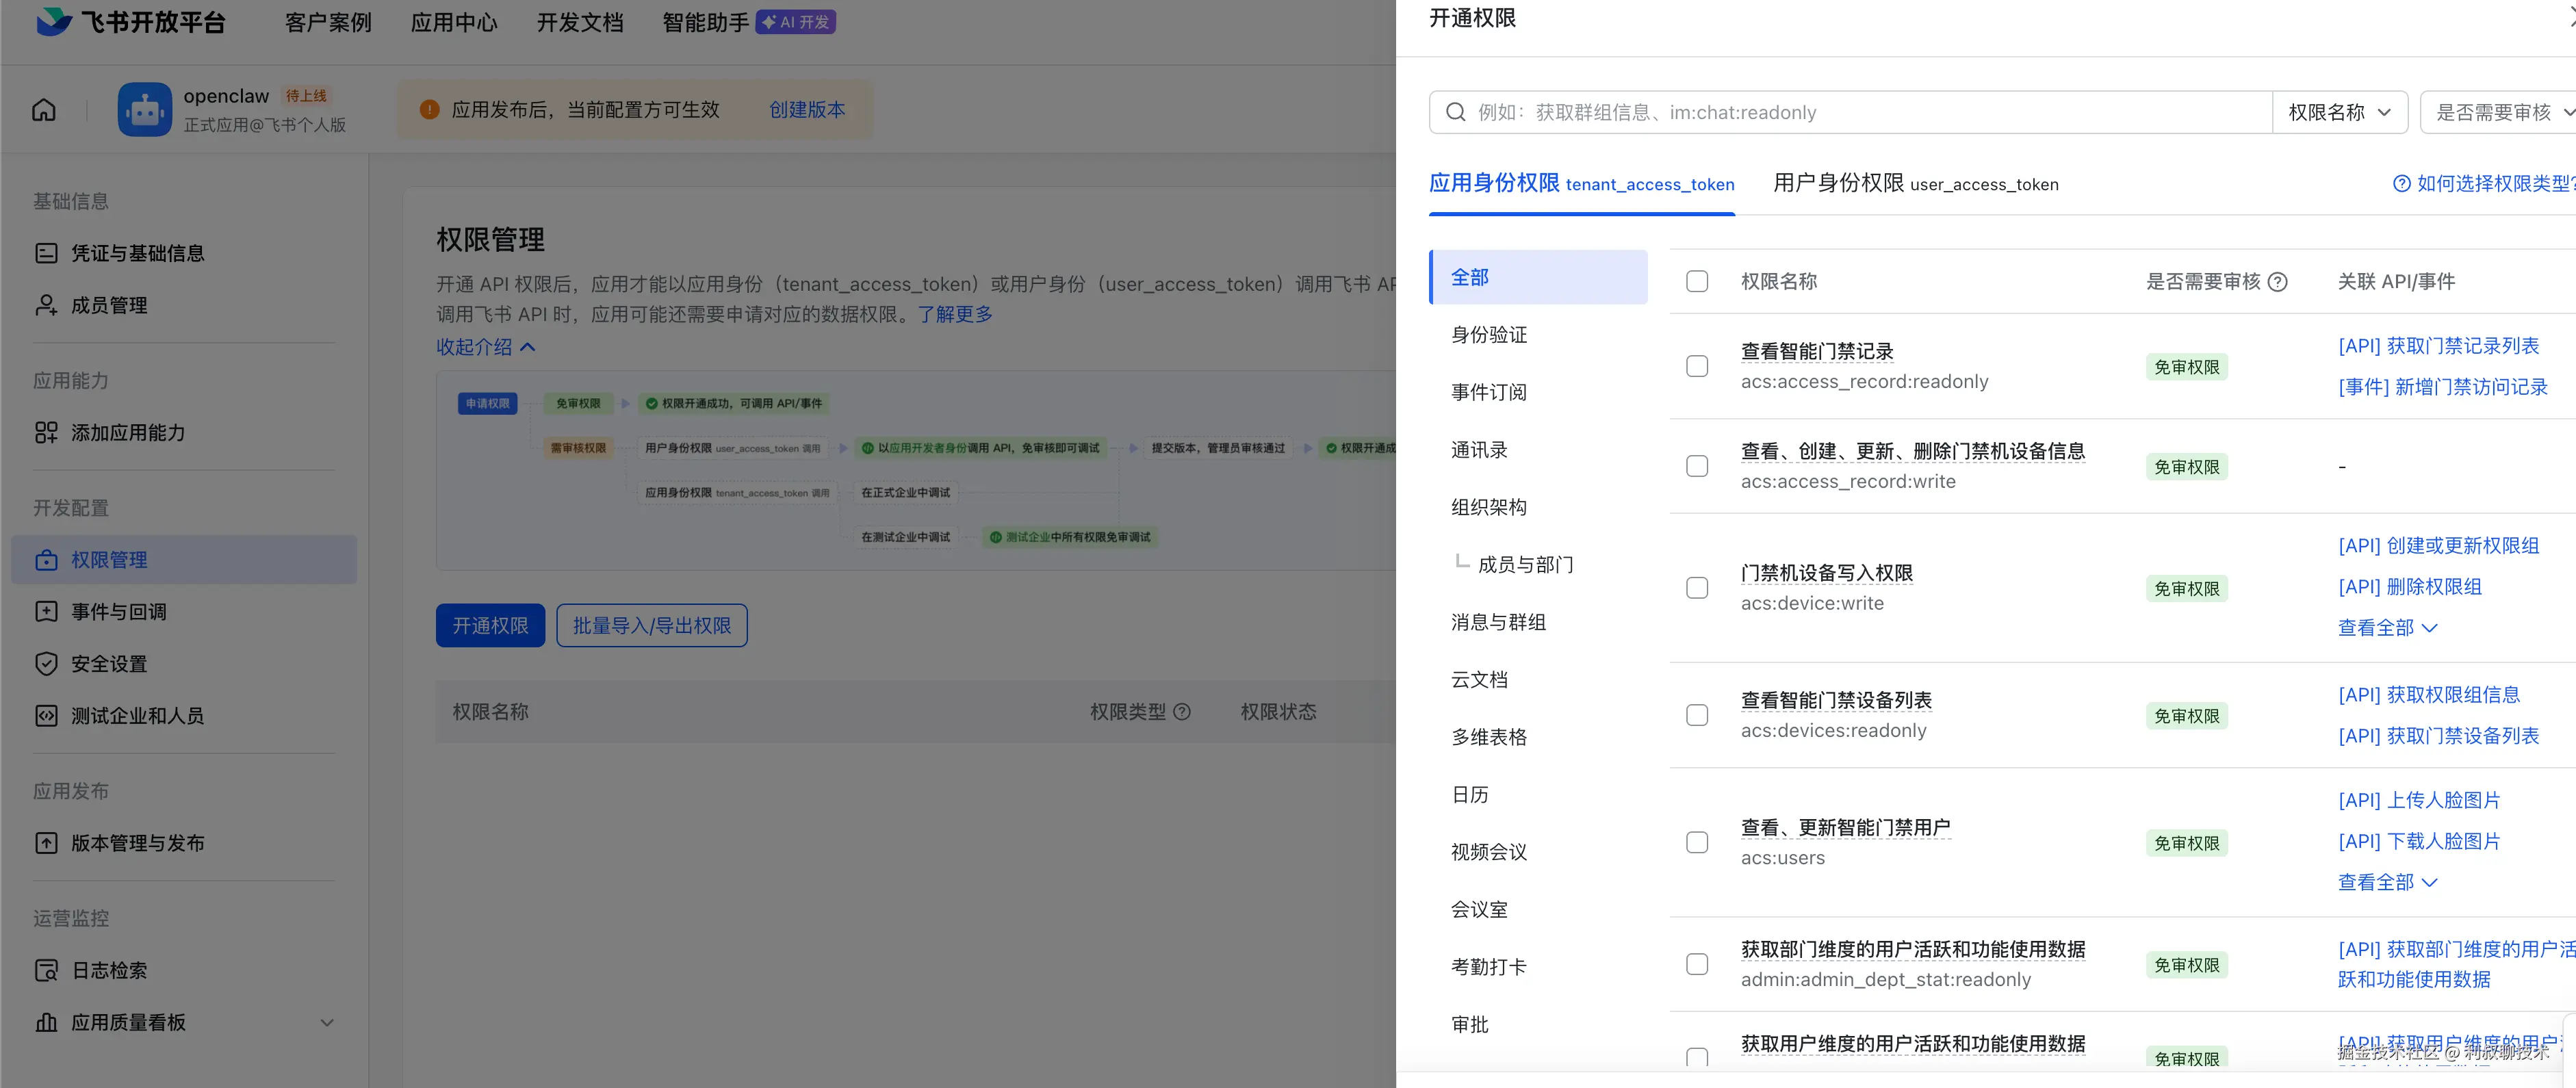Click the help icon beside 是否需要审核
2576x1088 pixels.
tap(2278, 282)
